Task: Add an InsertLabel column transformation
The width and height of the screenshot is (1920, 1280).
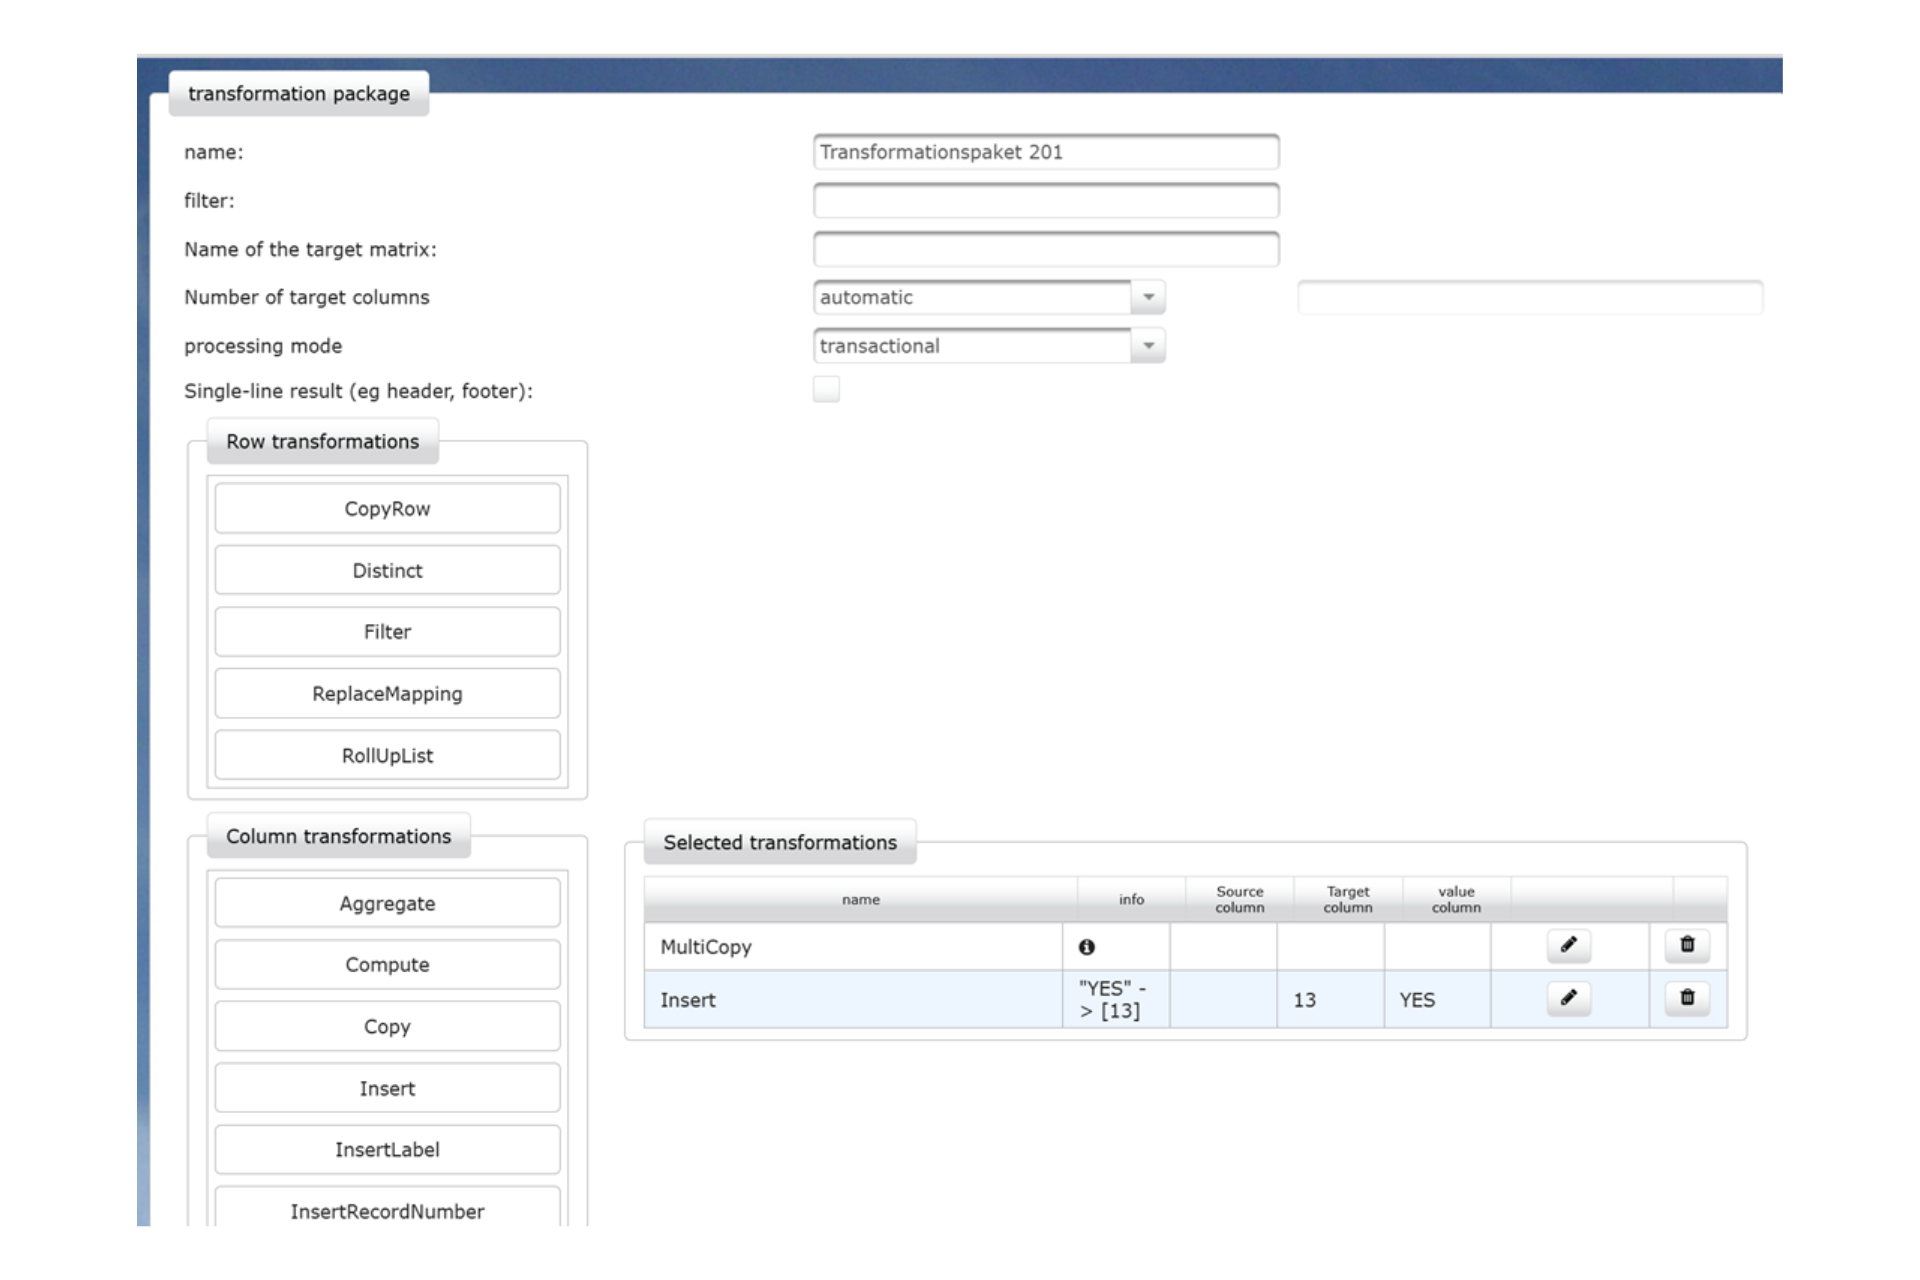Action: pyautogui.click(x=387, y=1150)
